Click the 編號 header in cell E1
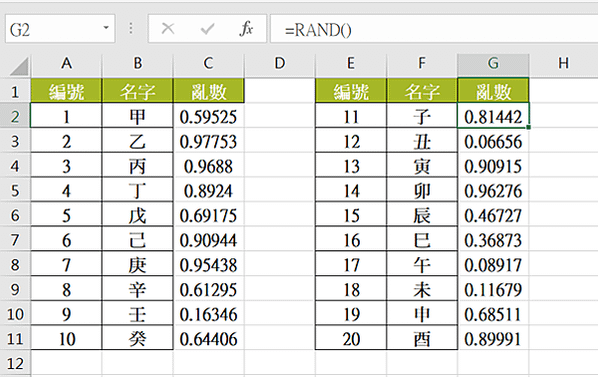 pyautogui.click(x=351, y=91)
